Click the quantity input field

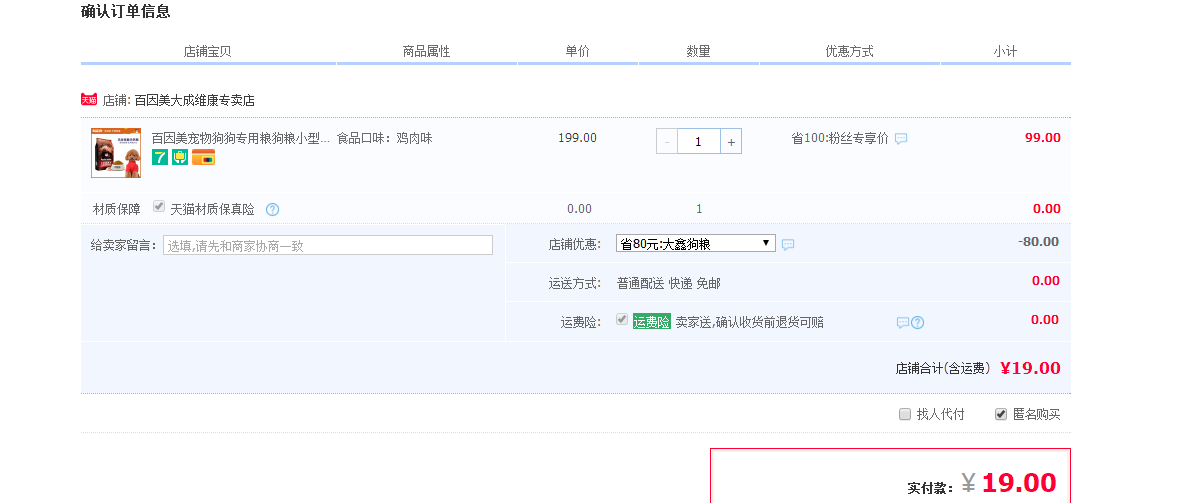tap(698, 141)
